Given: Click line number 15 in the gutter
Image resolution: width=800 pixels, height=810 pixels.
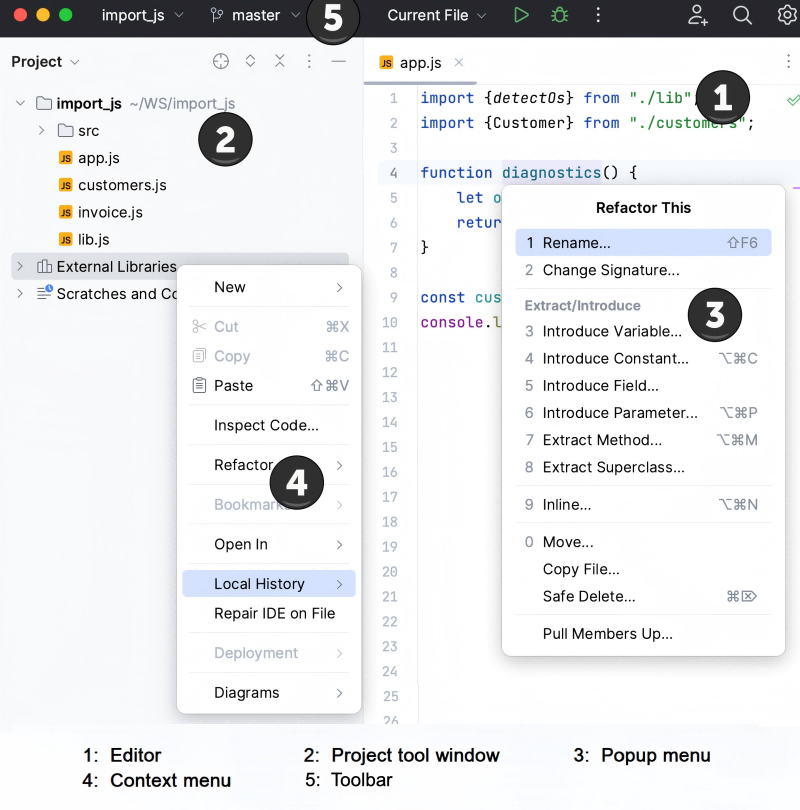Looking at the screenshot, I should (389, 447).
